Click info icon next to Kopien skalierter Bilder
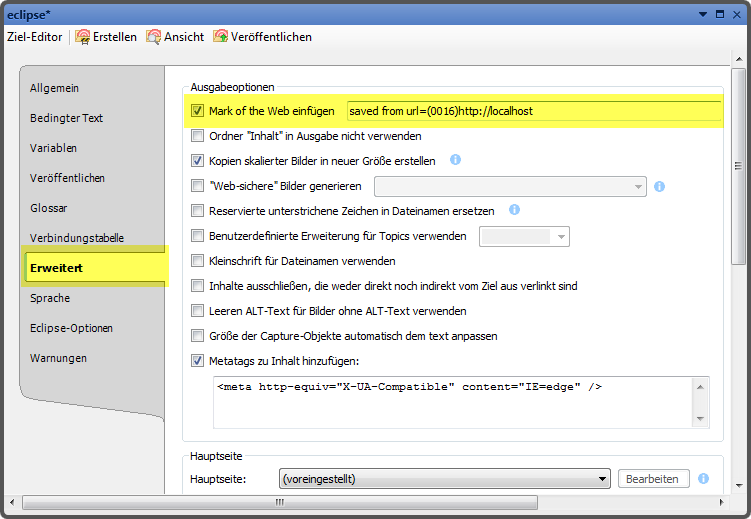 tap(455, 160)
